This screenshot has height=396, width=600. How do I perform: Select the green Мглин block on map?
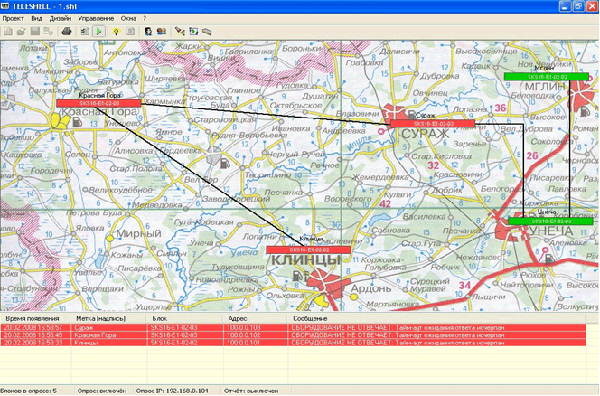[x=546, y=77]
